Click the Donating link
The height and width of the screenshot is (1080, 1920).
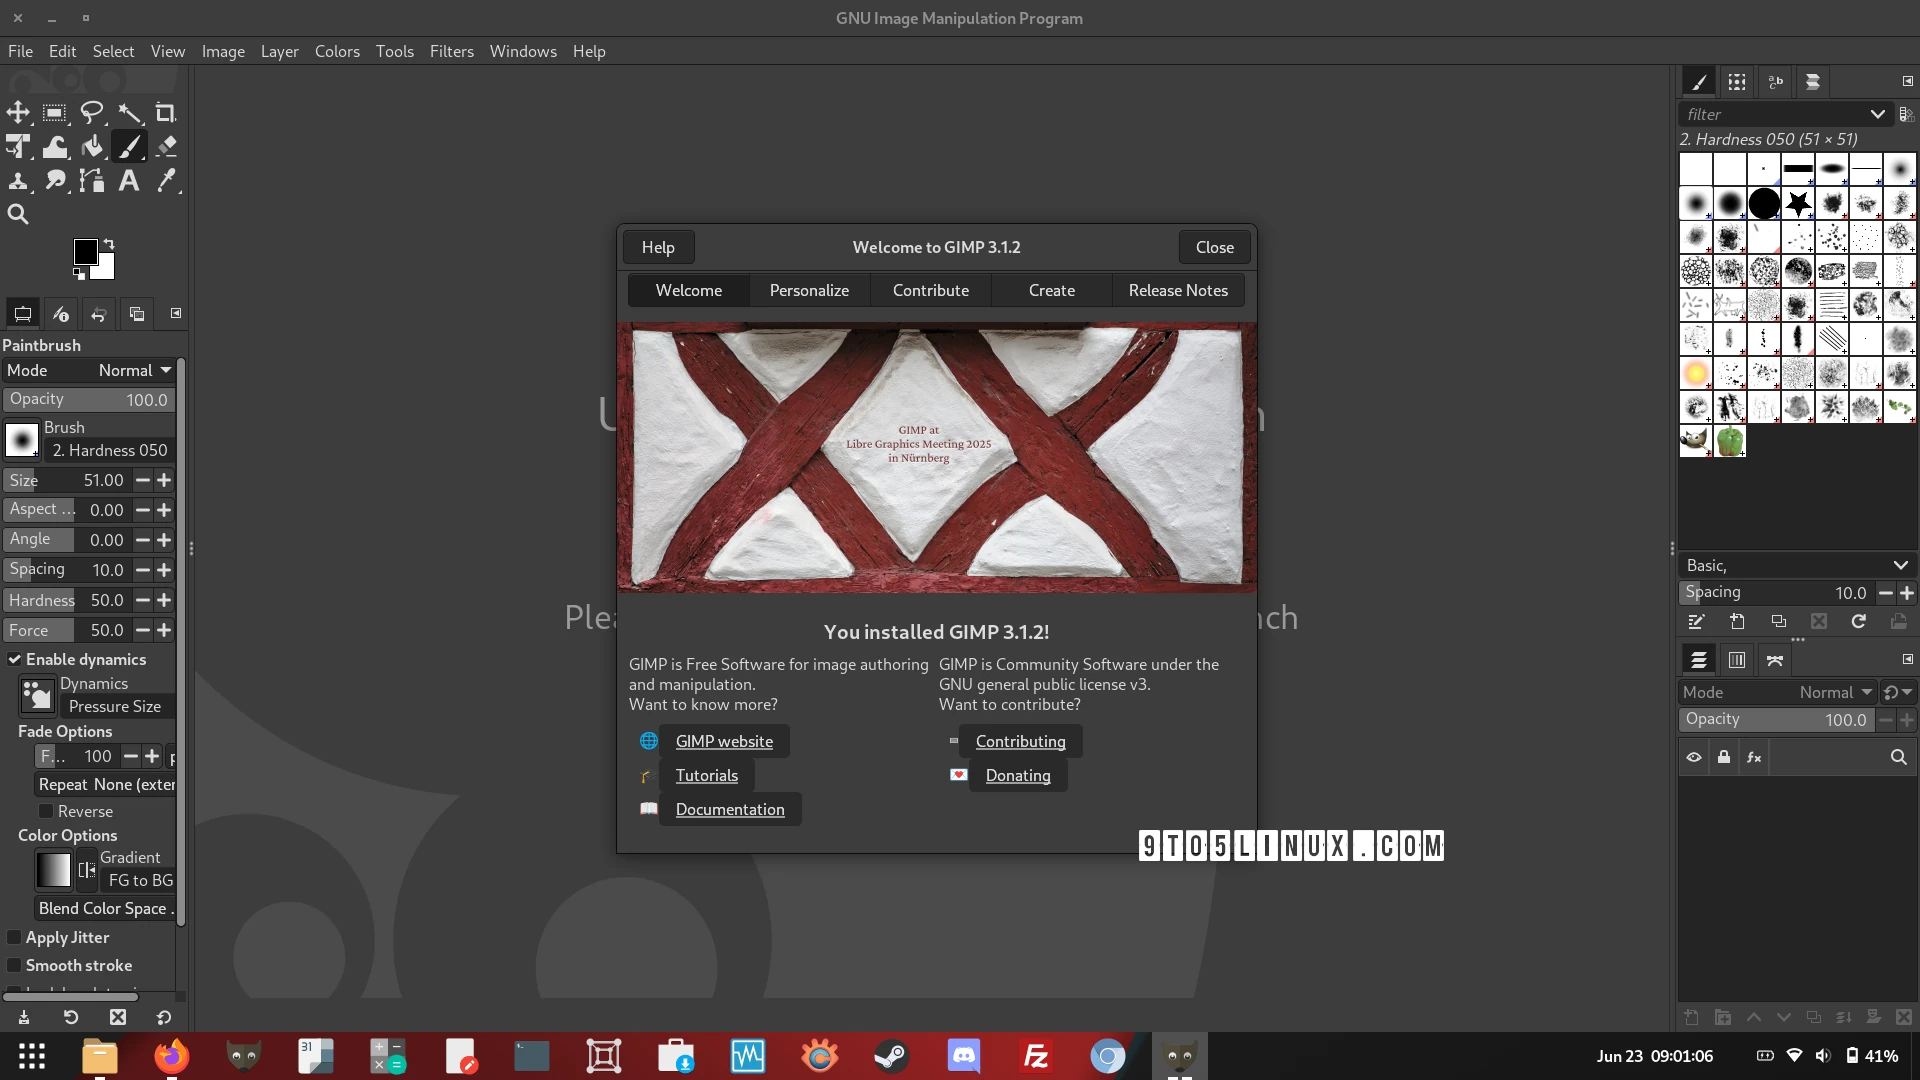pyautogui.click(x=1017, y=776)
